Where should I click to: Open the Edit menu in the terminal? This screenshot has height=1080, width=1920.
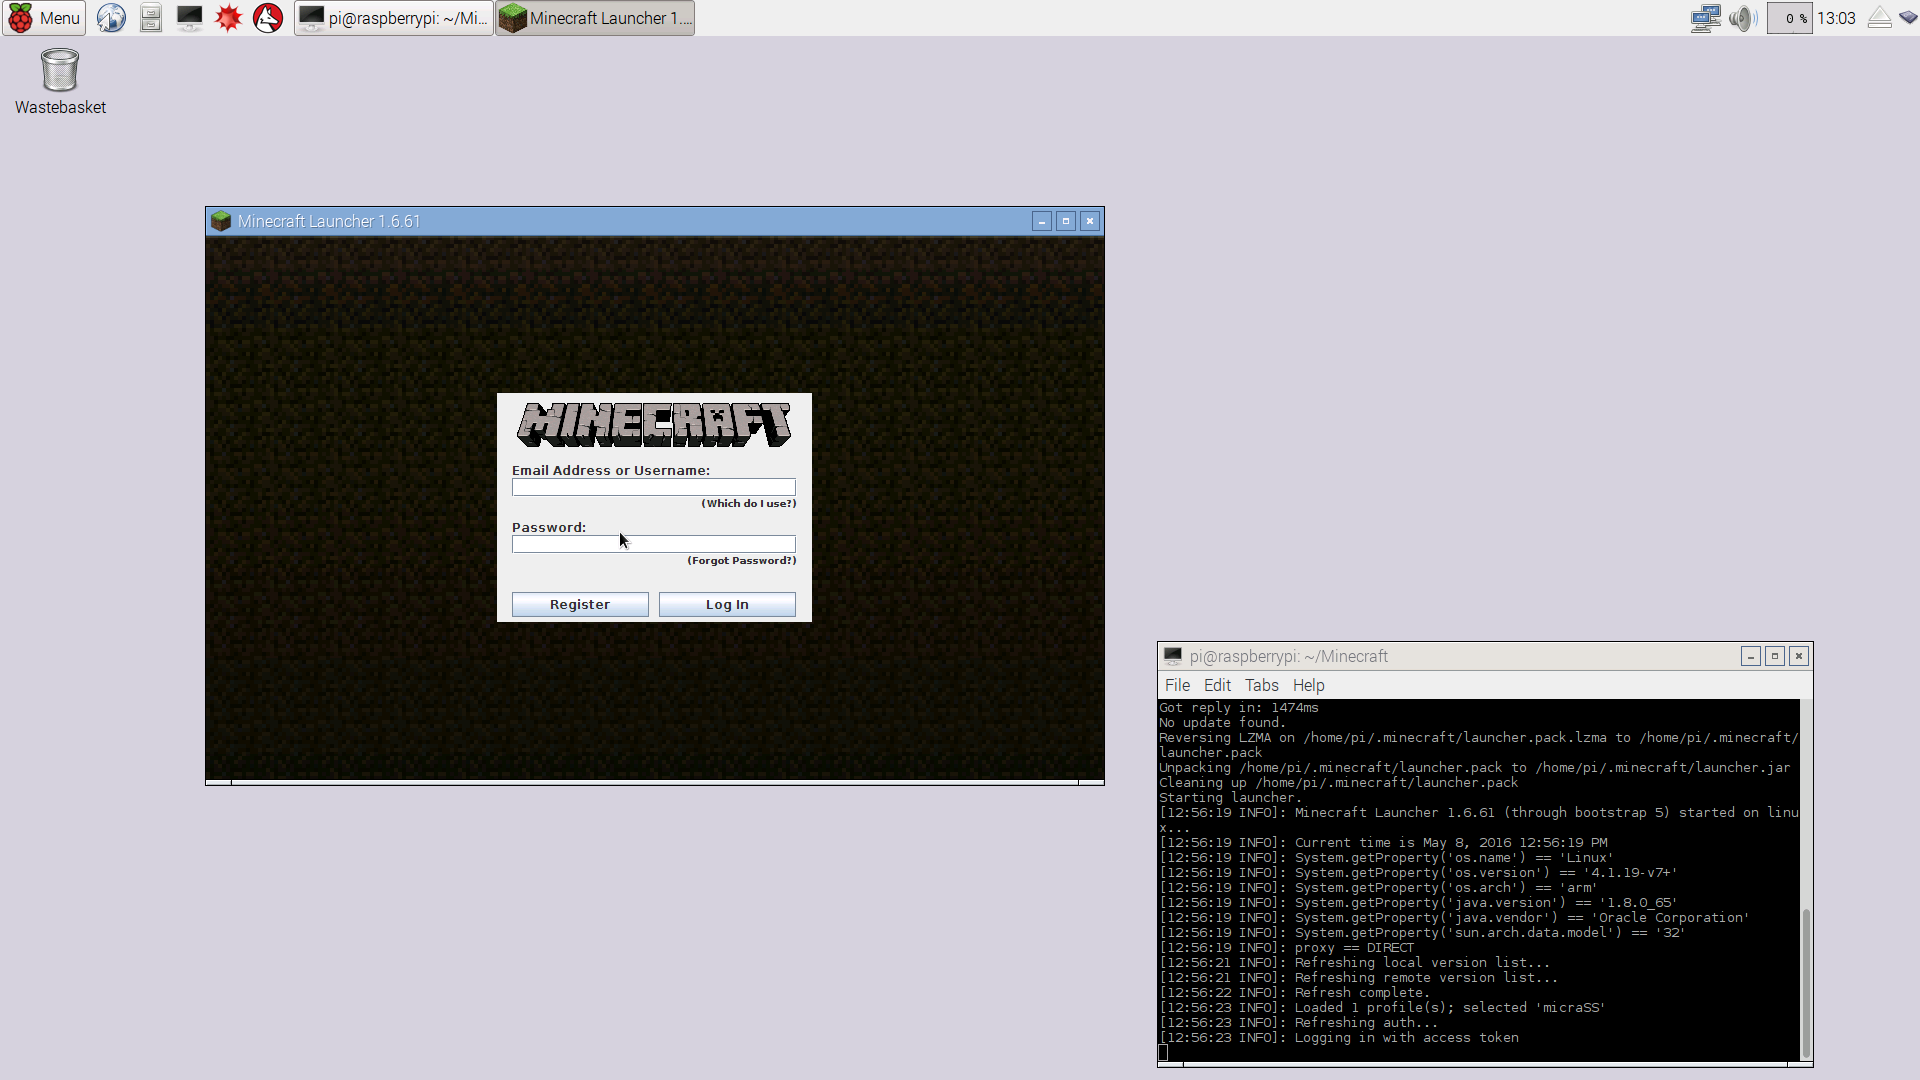[x=1217, y=685]
